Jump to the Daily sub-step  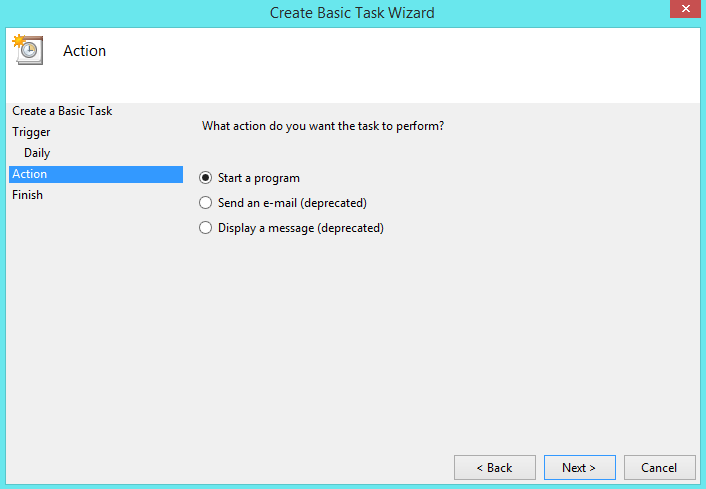pos(37,153)
